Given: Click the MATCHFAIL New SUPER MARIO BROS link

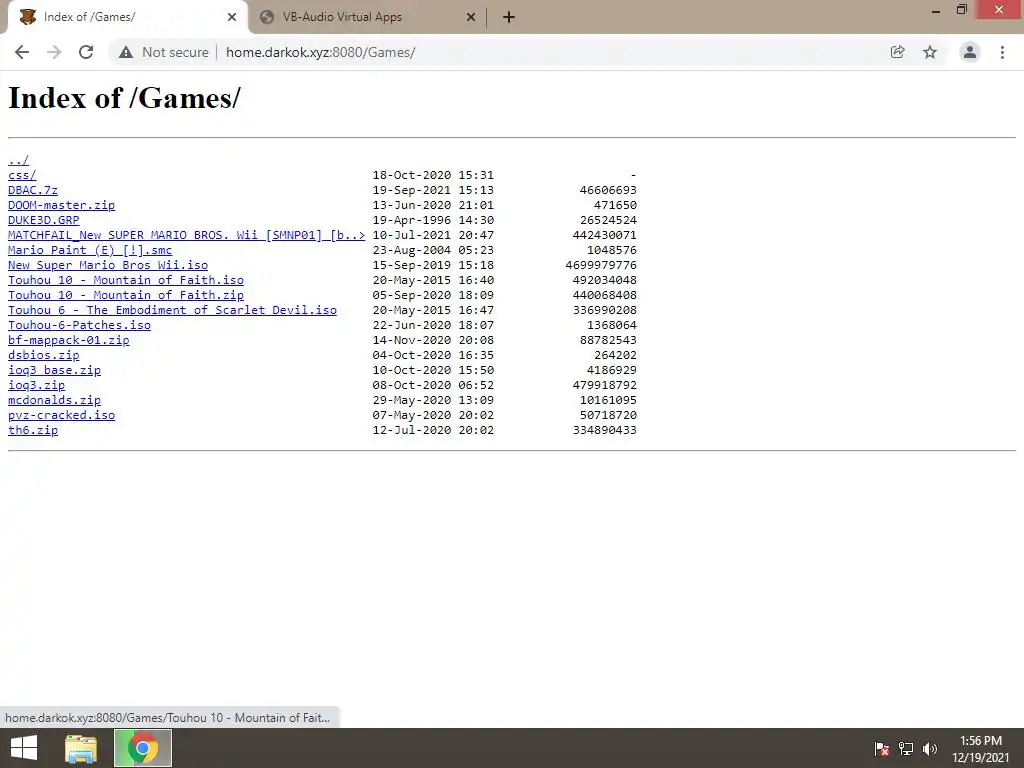Looking at the screenshot, I should tap(187, 235).
